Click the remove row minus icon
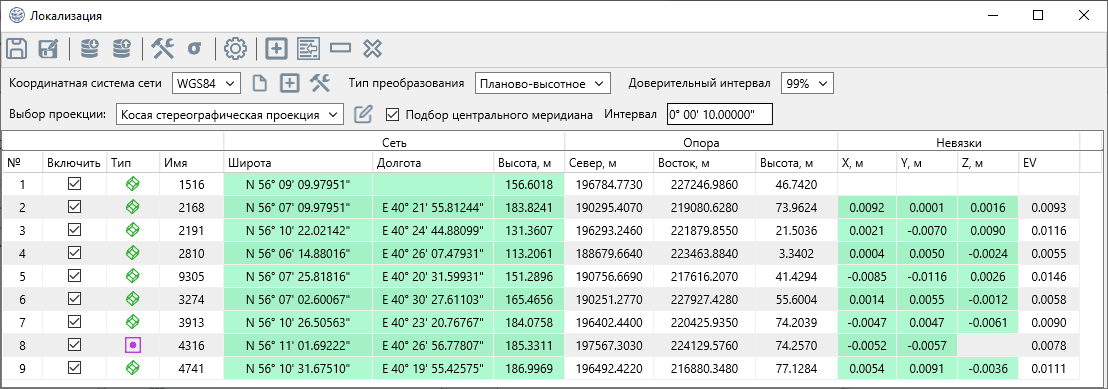1108x389 pixels. 341,49
